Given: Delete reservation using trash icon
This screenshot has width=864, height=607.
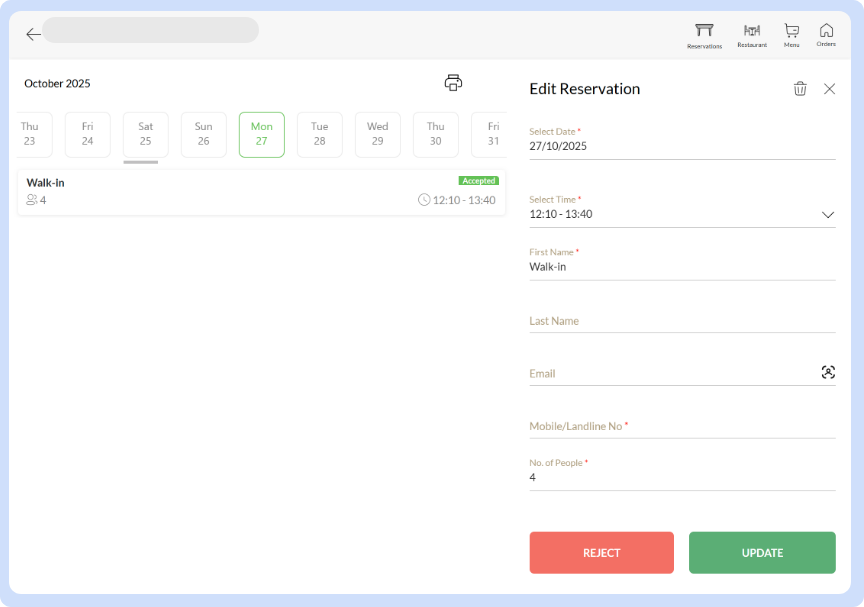Looking at the screenshot, I should 800,89.
